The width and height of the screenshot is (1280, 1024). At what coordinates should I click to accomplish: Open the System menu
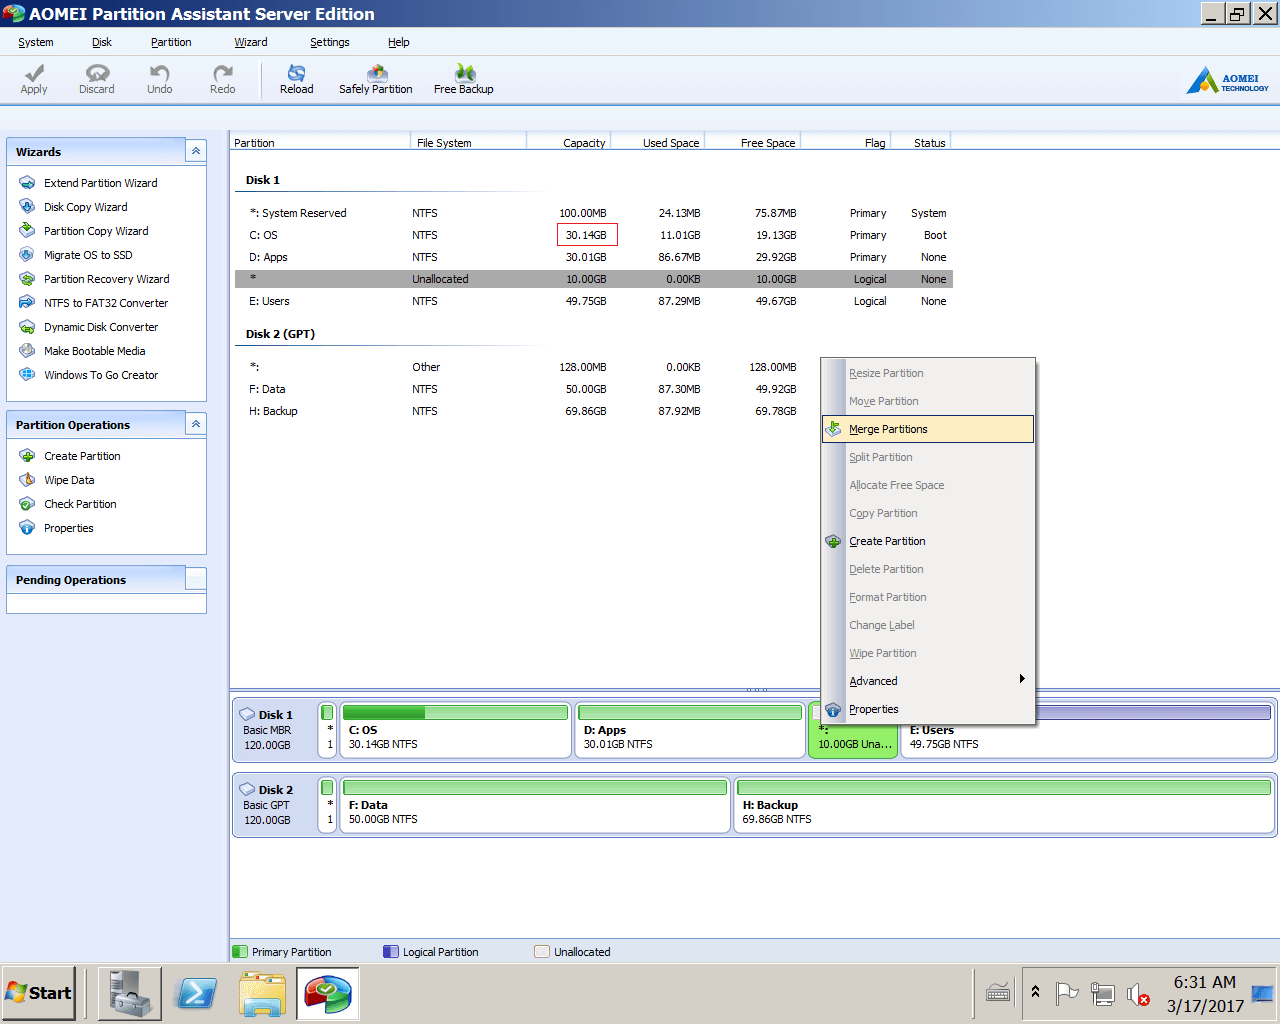(36, 42)
